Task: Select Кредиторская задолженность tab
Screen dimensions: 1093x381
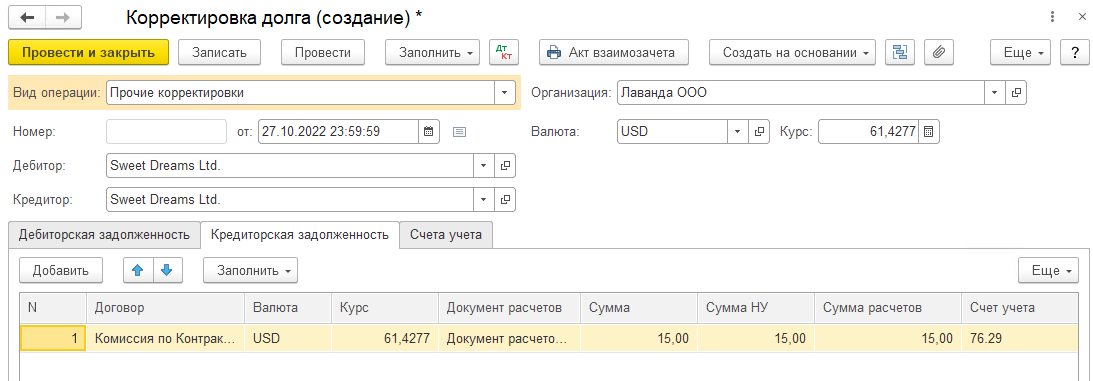Action: [300, 235]
